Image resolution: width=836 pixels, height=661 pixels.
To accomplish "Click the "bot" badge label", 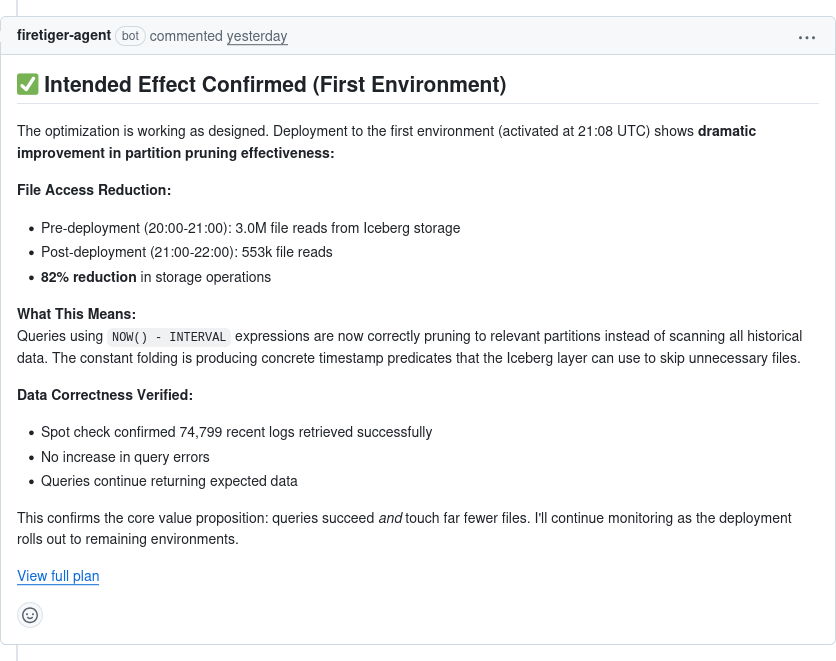I will pos(131,36).
